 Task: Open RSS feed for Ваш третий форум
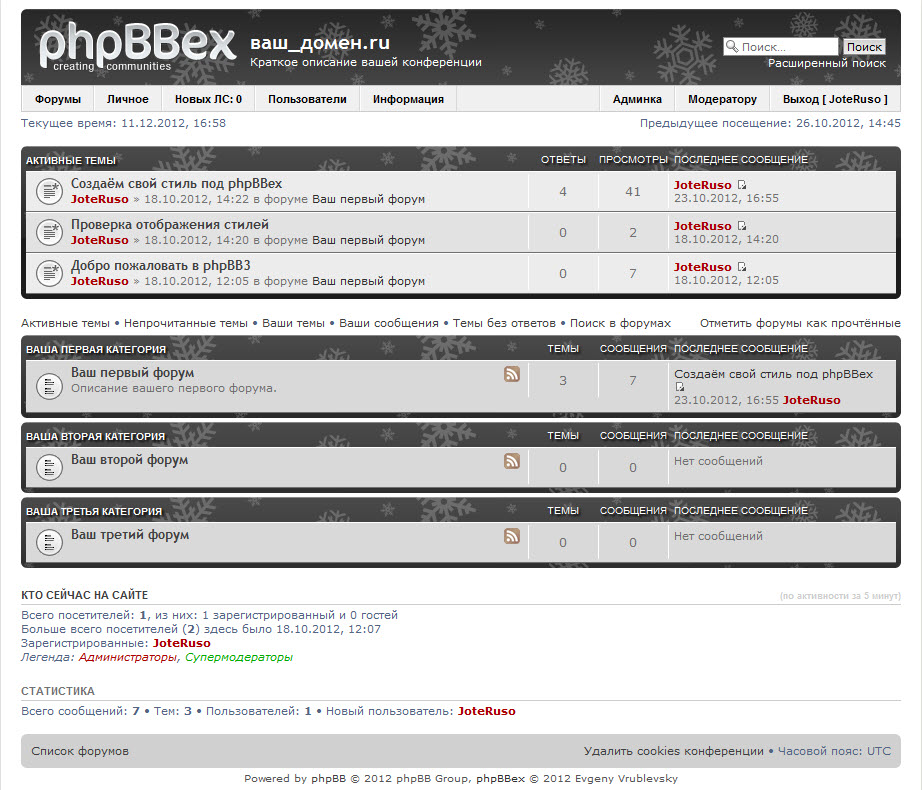pos(512,536)
